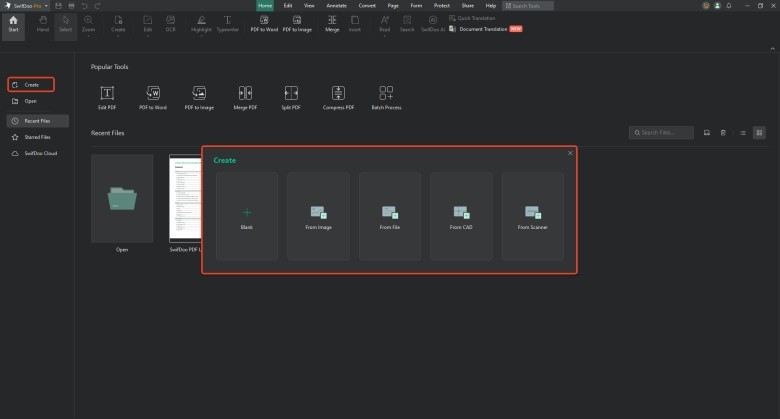Select Recent Files in sidebar
The width and height of the screenshot is (780, 419).
pos(38,121)
